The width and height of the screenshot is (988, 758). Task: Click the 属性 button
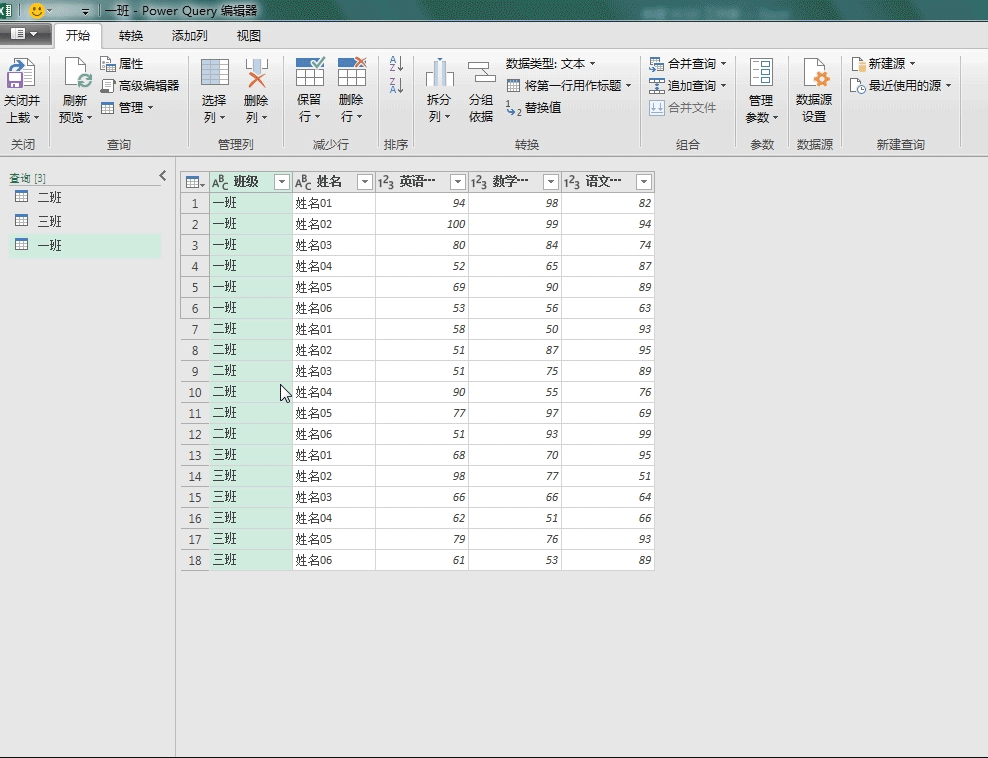point(122,64)
